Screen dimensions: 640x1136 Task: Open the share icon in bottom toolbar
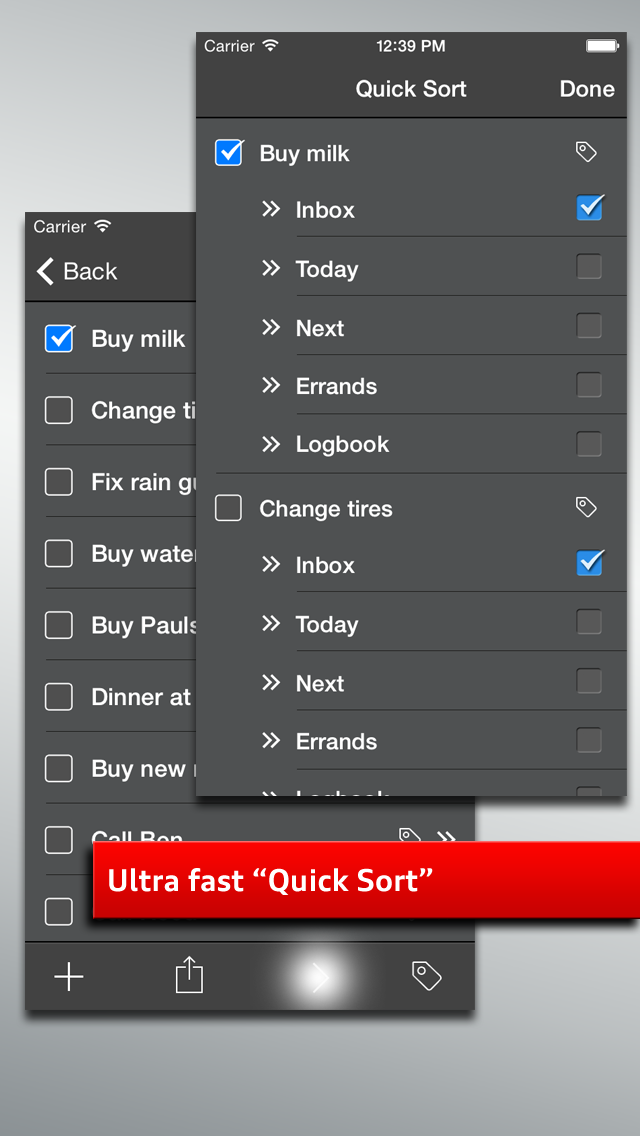189,975
